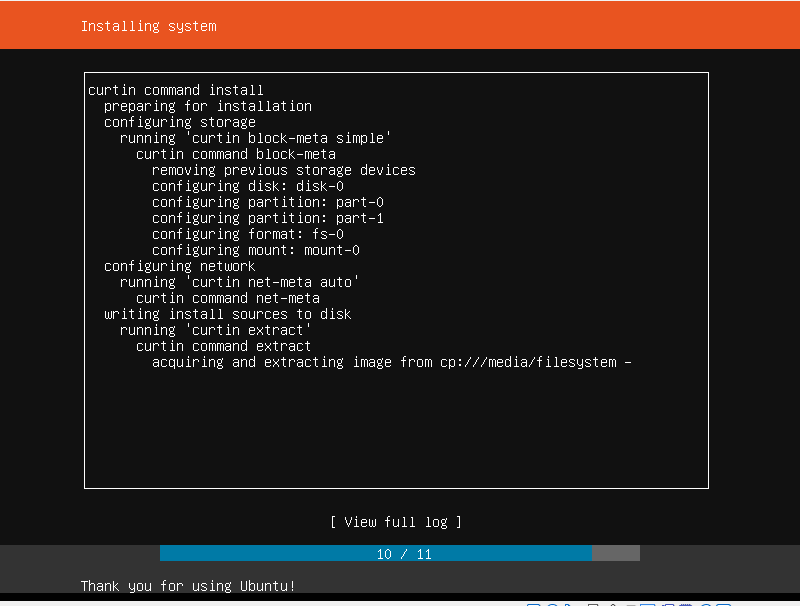Click the 'curtin command extract' line
Screen dimensions: 800x606
pyautogui.click(x=223, y=346)
